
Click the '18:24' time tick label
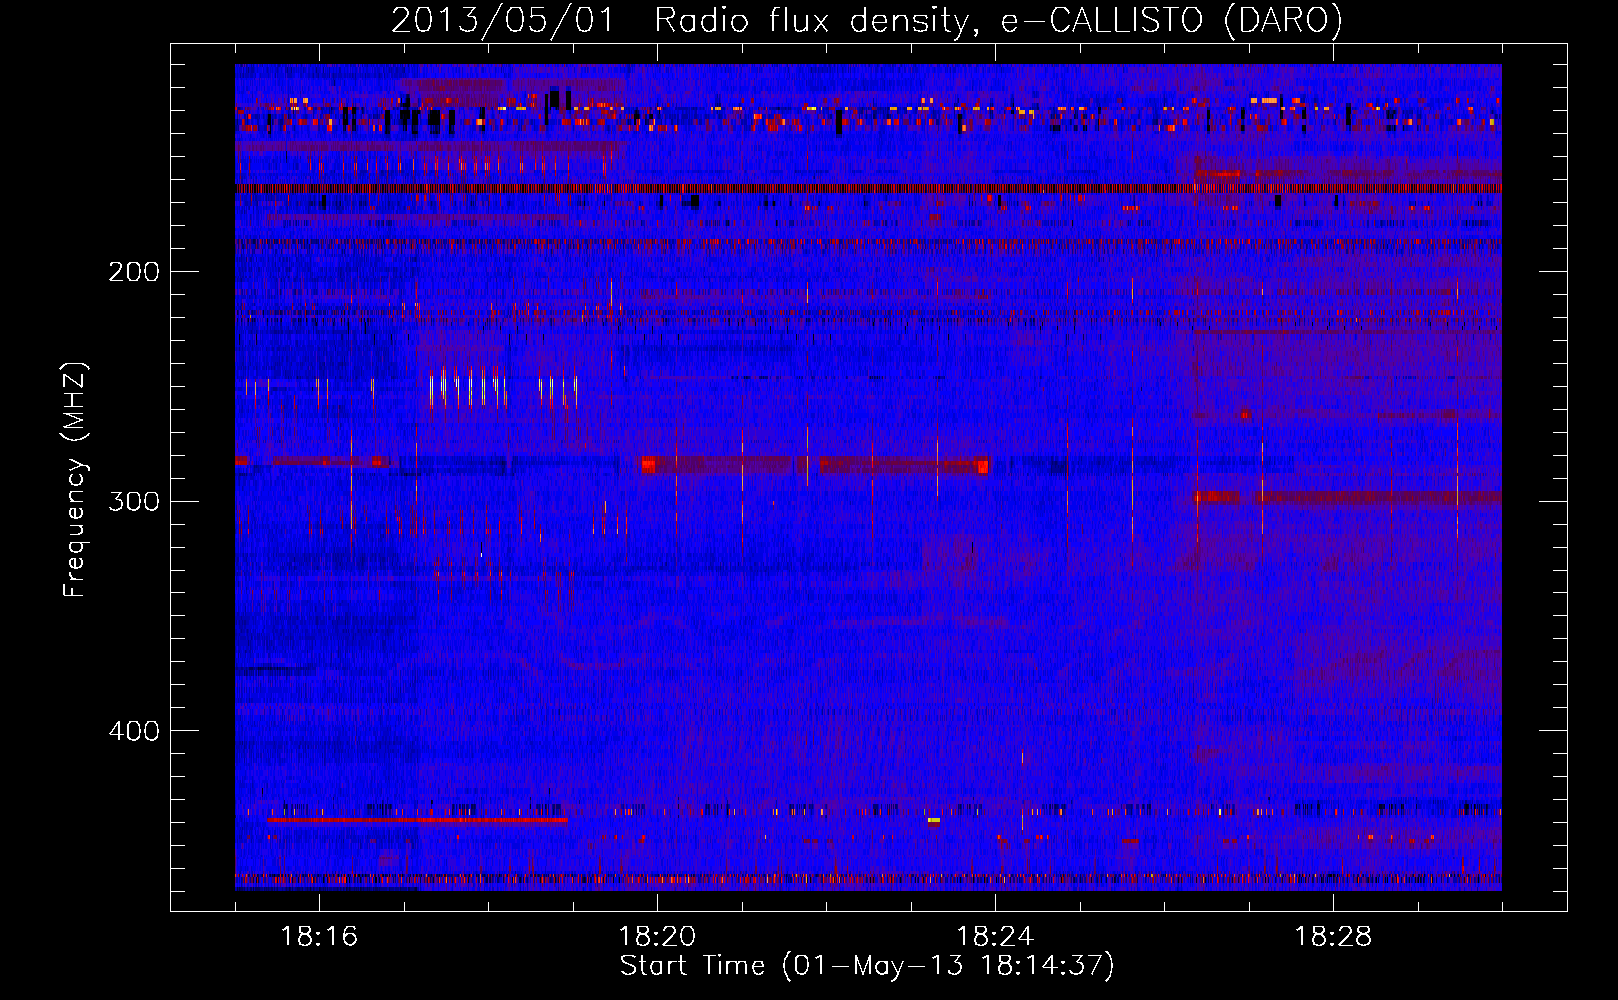coord(995,936)
